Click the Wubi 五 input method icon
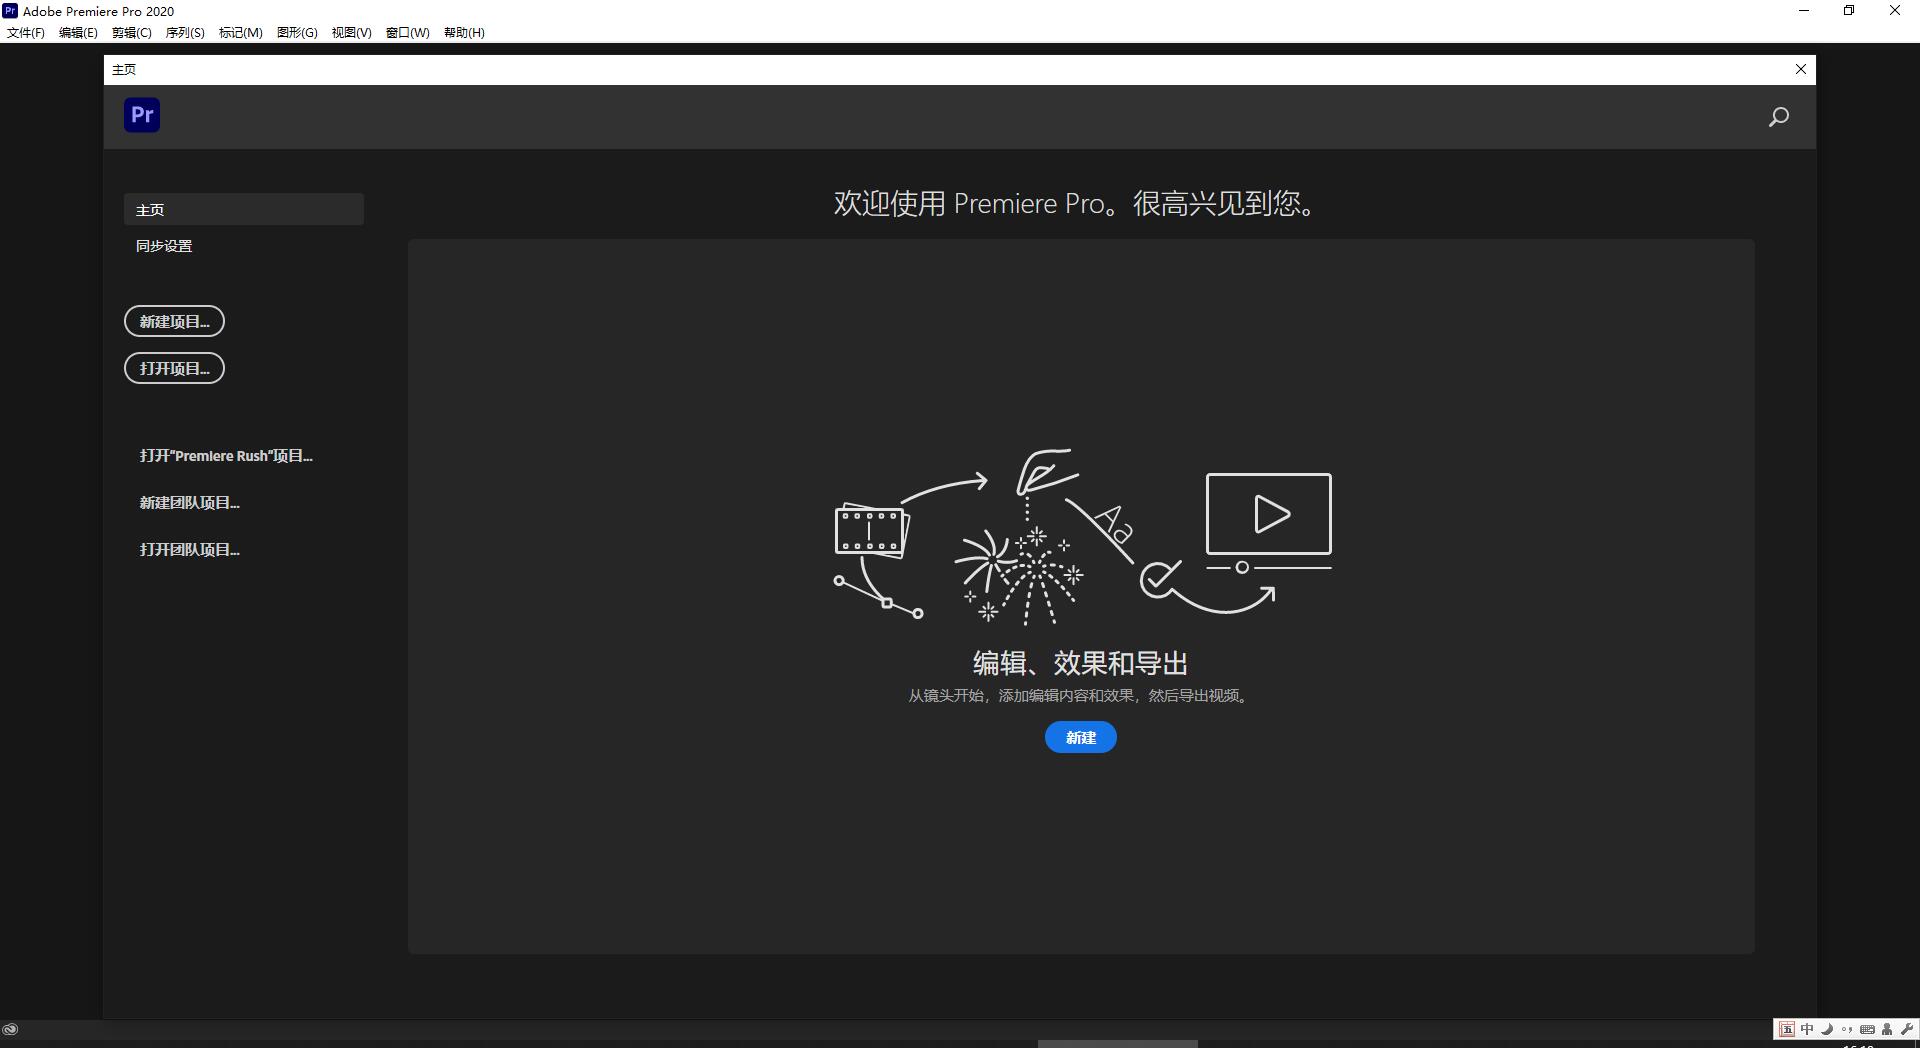Viewport: 1920px width, 1048px height. (1787, 1029)
